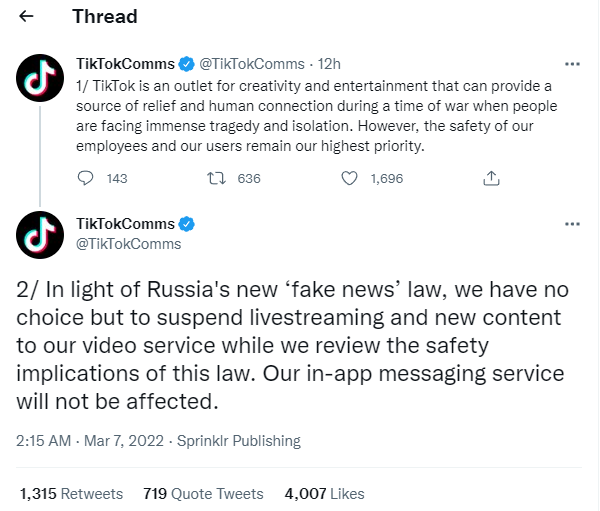Click the verified badge on the first tweet
Viewport: 600px width, 511px height.
[x=186, y=65]
